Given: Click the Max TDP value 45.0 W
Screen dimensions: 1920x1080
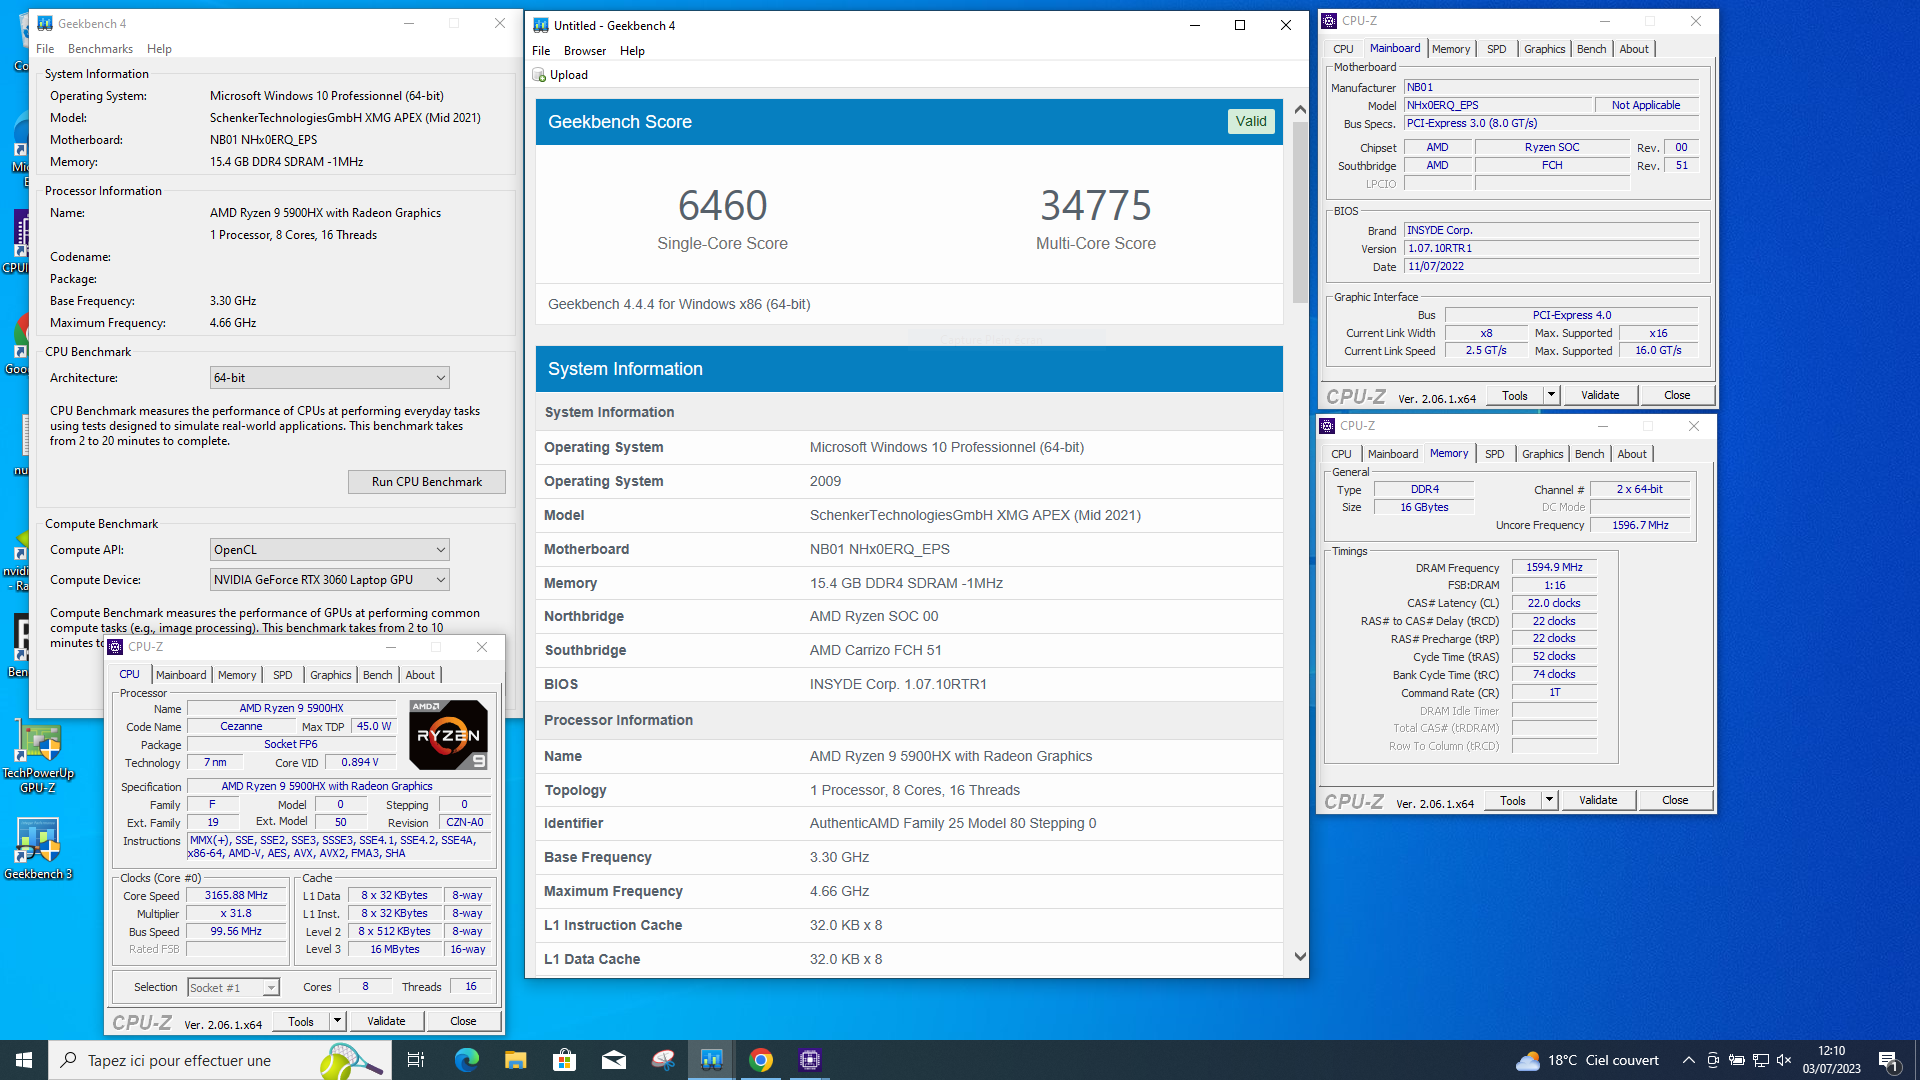Looking at the screenshot, I should coord(374,727).
